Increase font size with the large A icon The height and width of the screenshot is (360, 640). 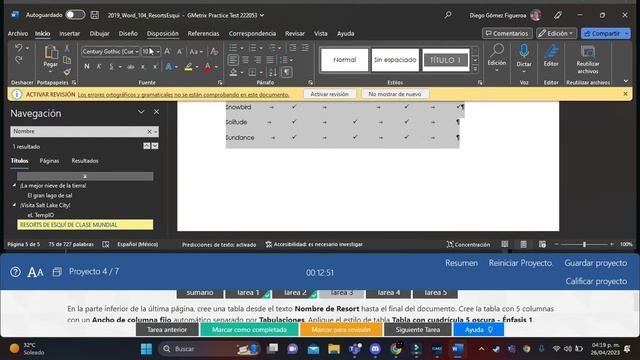167,51
